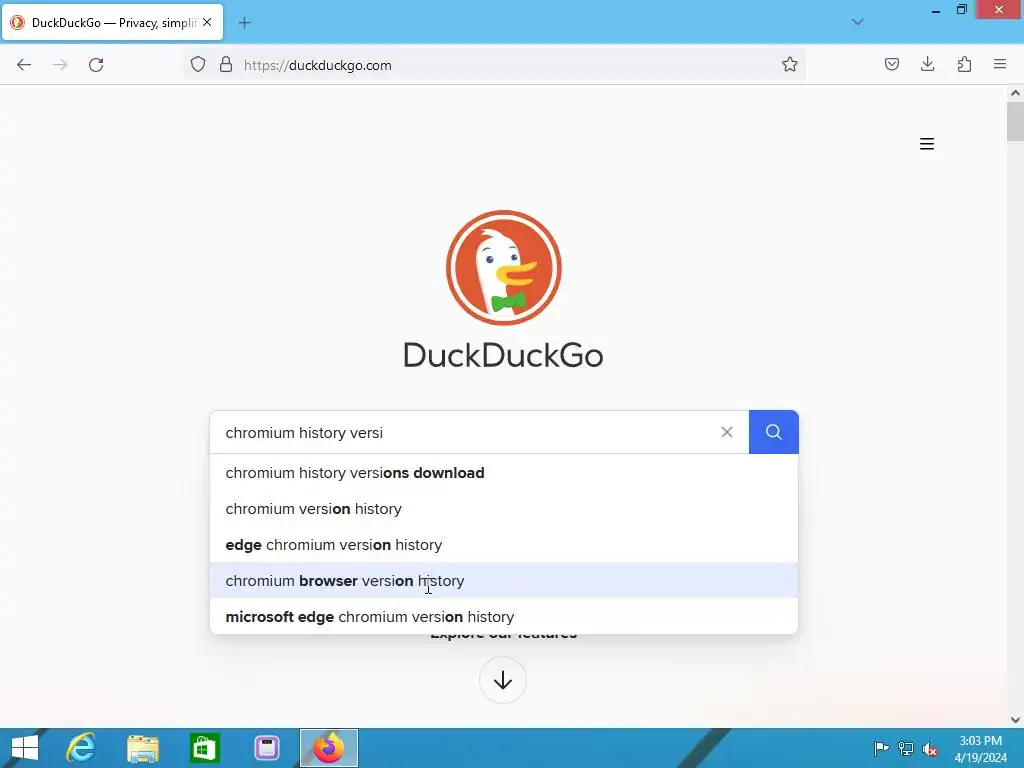This screenshot has height=768, width=1024.
Task: Click the muted volume tray icon
Action: coord(930,748)
